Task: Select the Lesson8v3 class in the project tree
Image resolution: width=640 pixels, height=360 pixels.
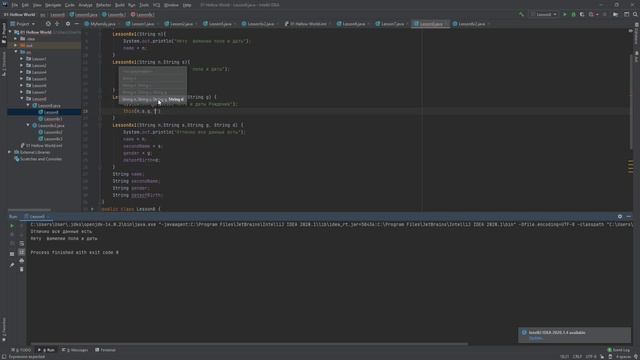Action: 51,139
